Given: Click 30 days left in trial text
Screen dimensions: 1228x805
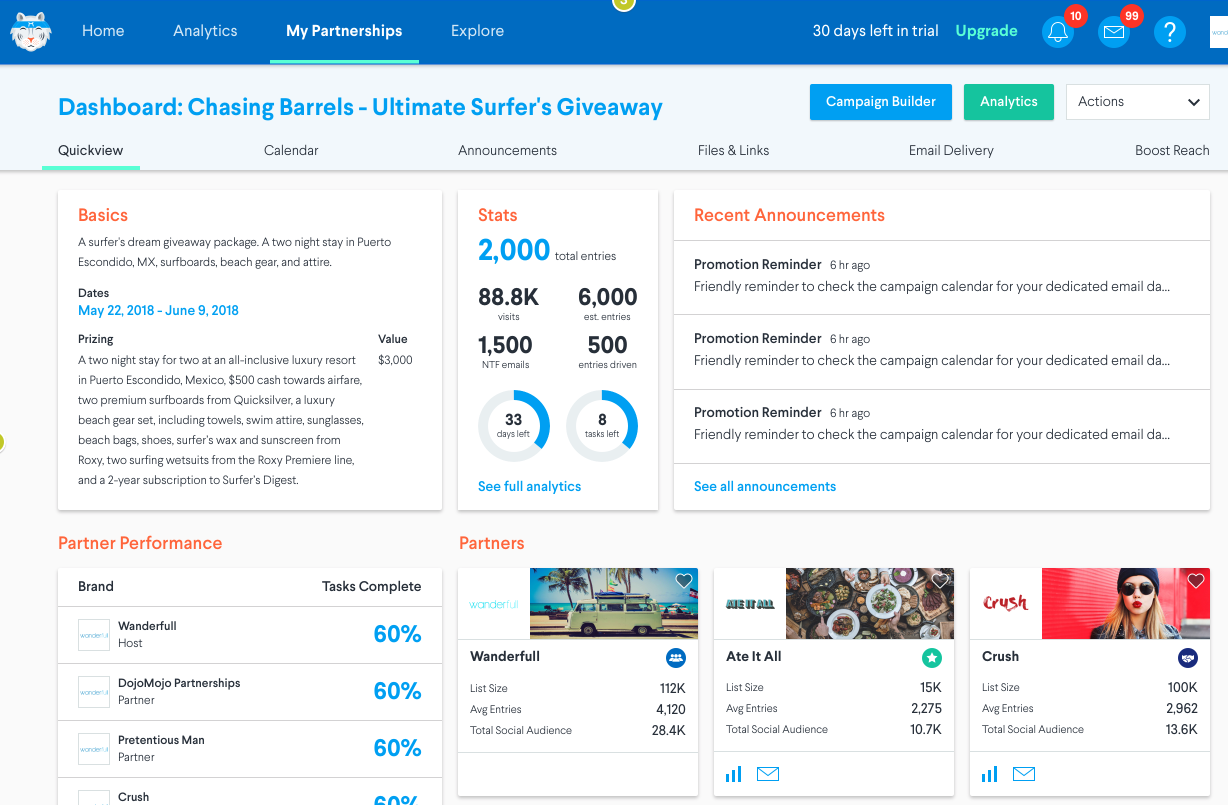Looking at the screenshot, I should click(x=875, y=31).
